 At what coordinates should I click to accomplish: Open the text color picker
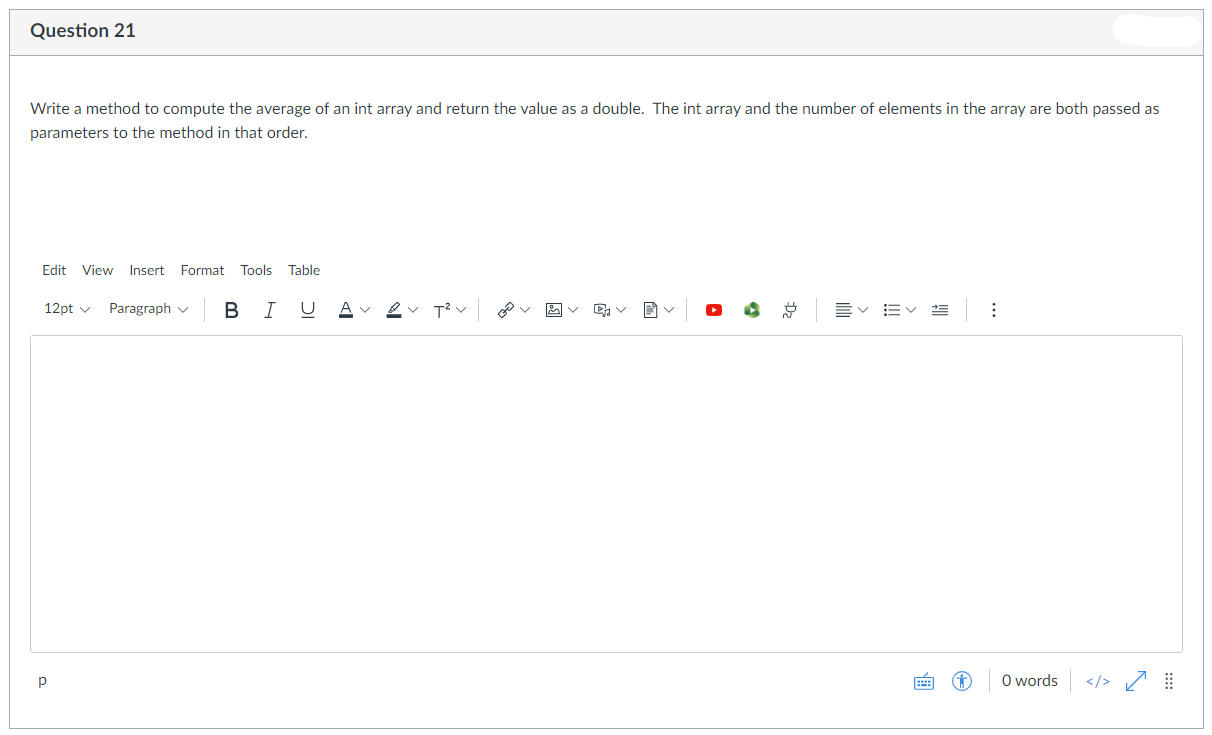(347, 309)
